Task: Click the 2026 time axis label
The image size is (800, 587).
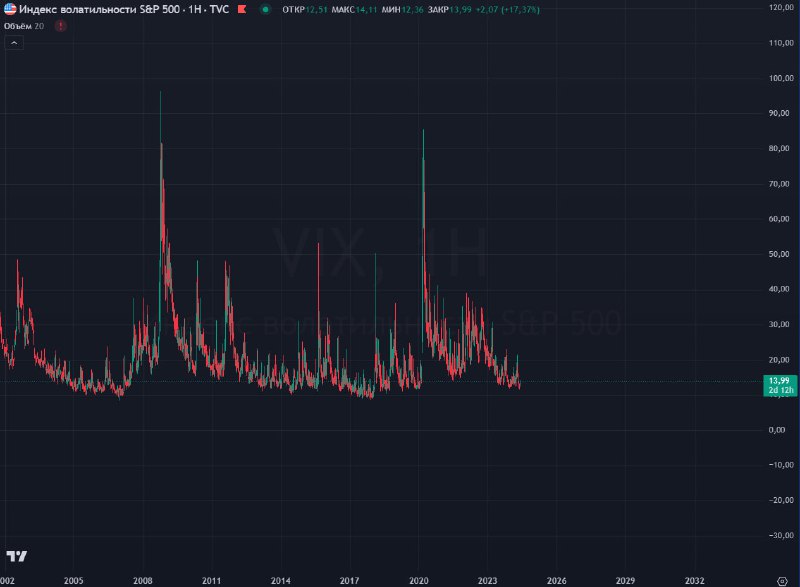Action: [x=557, y=581]
